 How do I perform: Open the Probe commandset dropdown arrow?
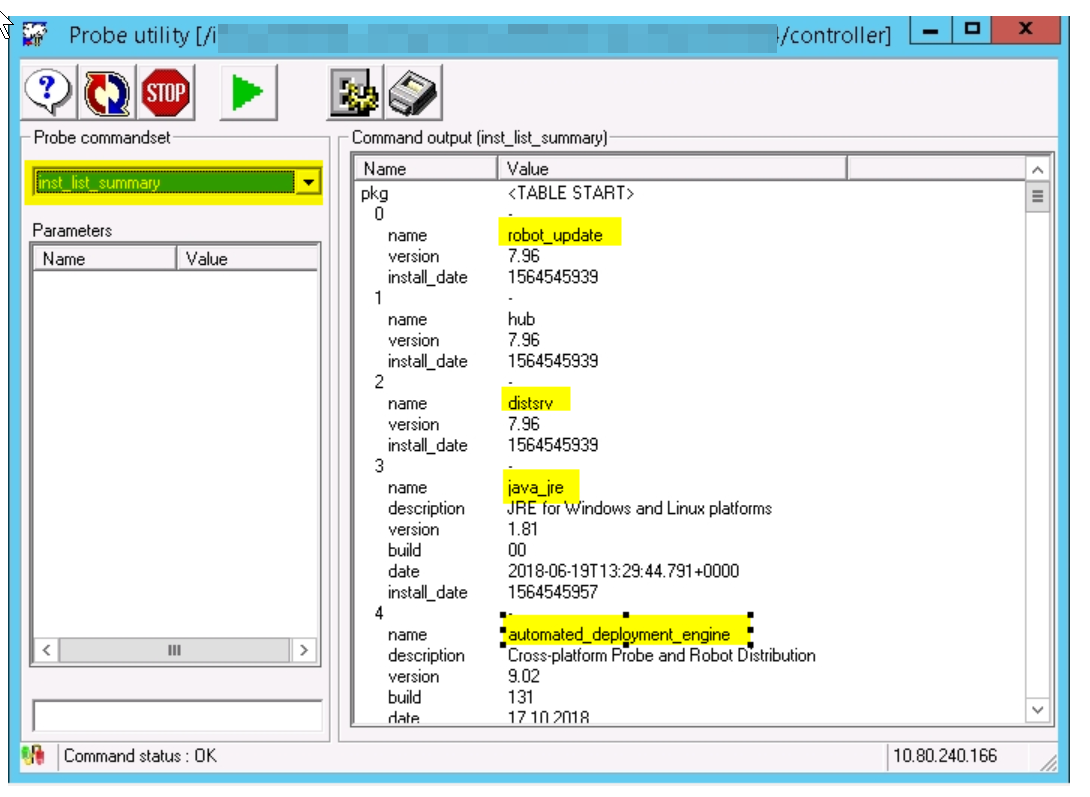point(308,182)
